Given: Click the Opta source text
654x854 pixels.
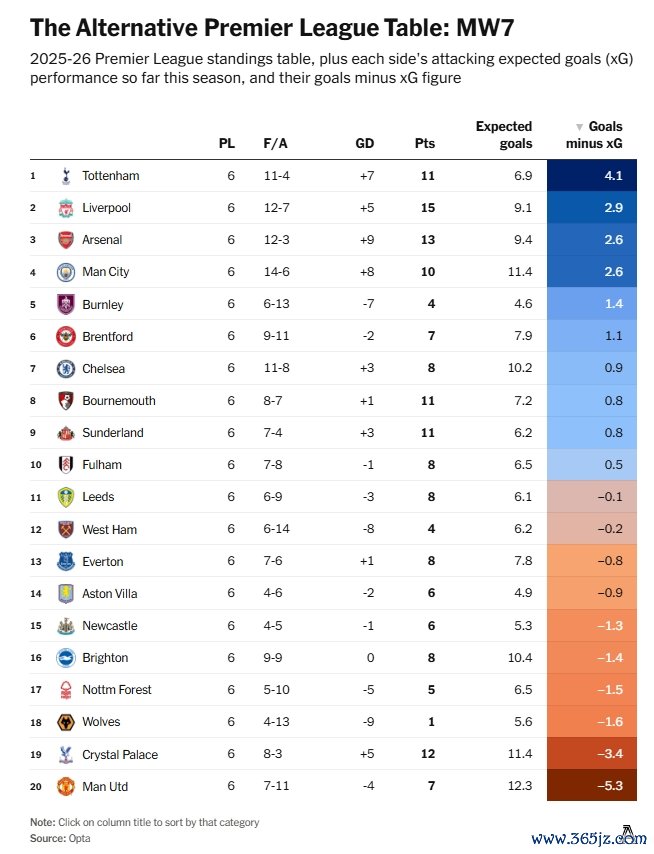Looking at the screenshot, I should [76, 838].
